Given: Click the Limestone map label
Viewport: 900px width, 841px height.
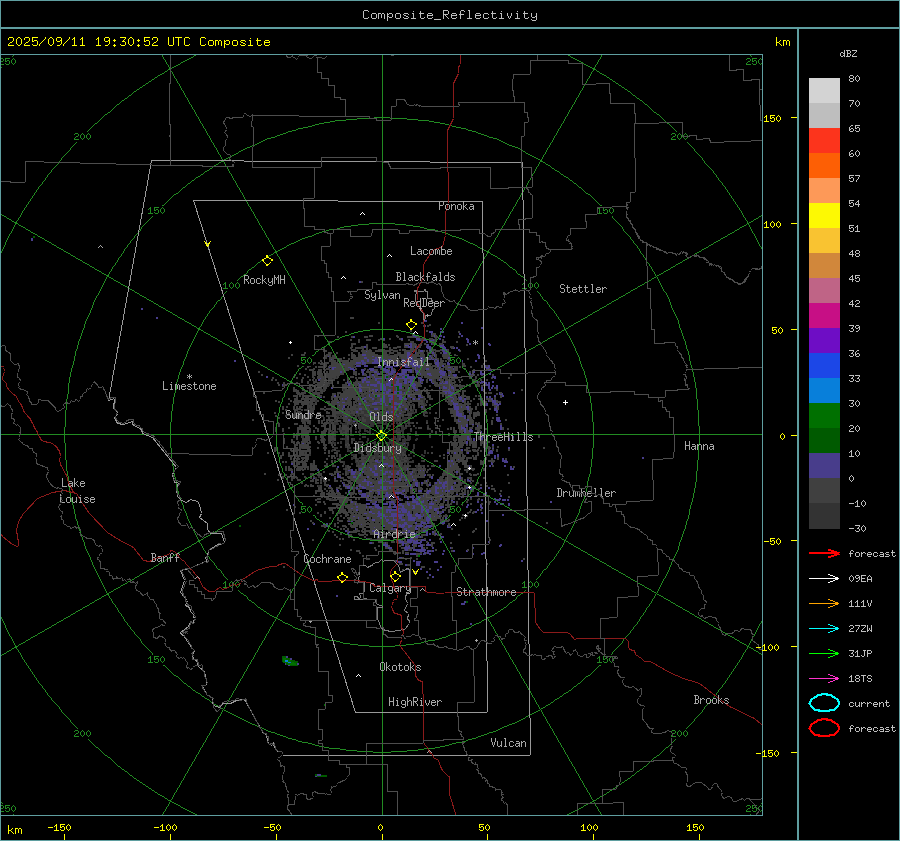Looking at the screenshot, I should tap(189, 386).
